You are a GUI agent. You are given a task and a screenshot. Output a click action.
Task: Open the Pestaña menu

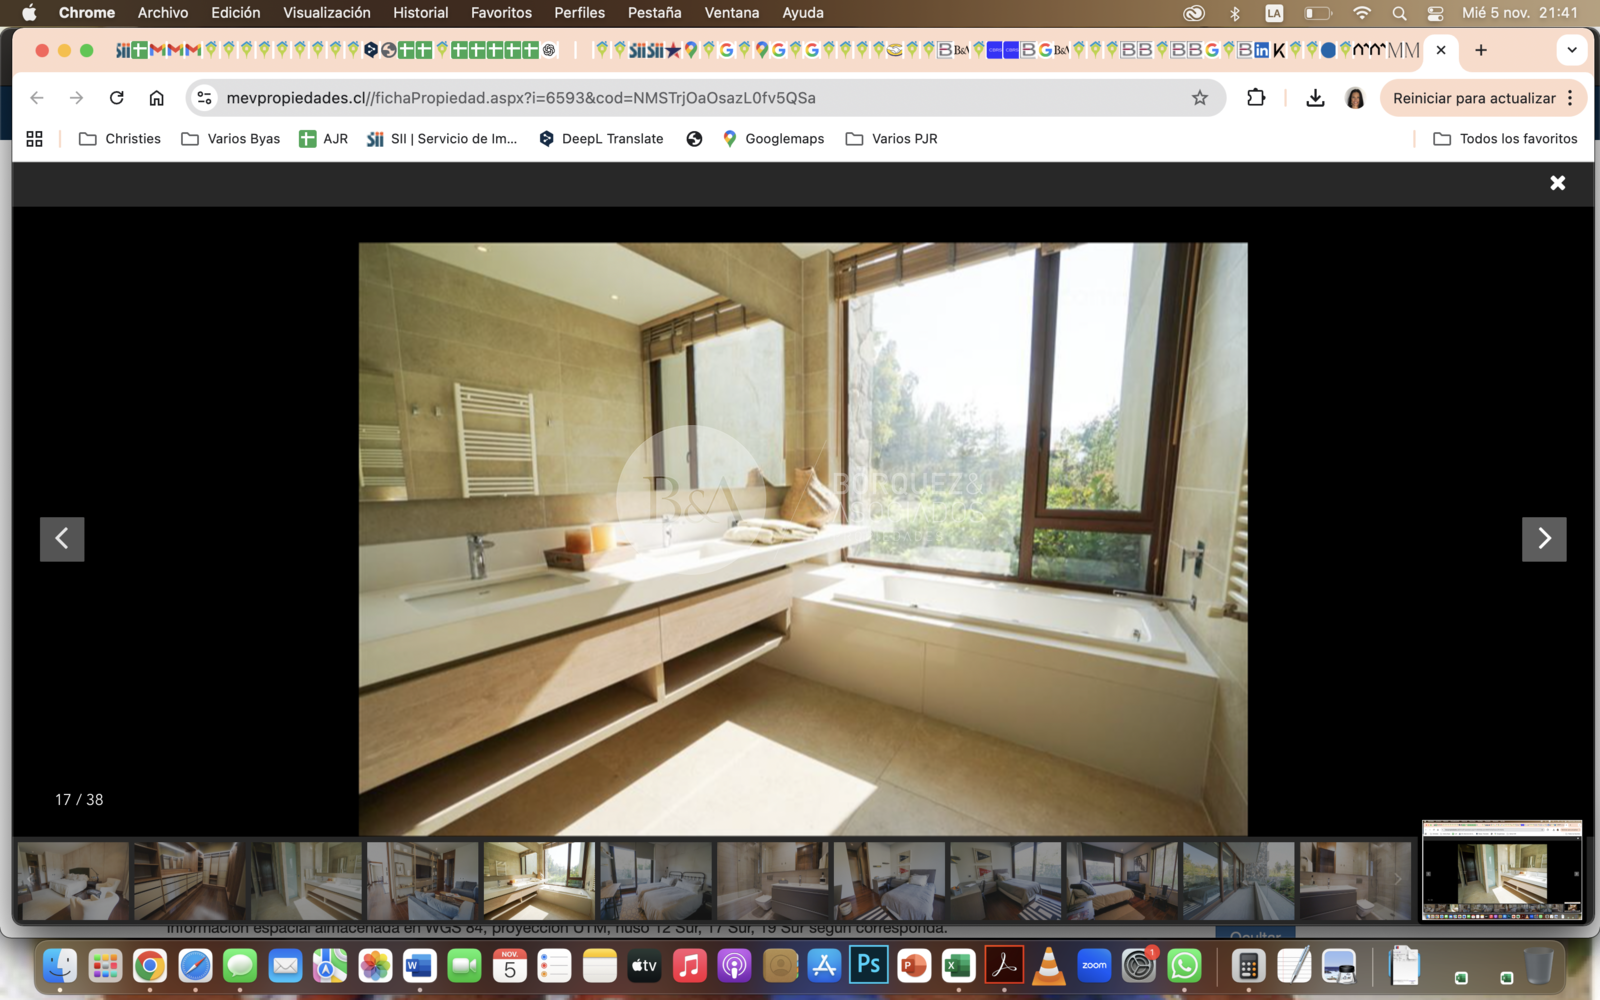click(655, 13)
